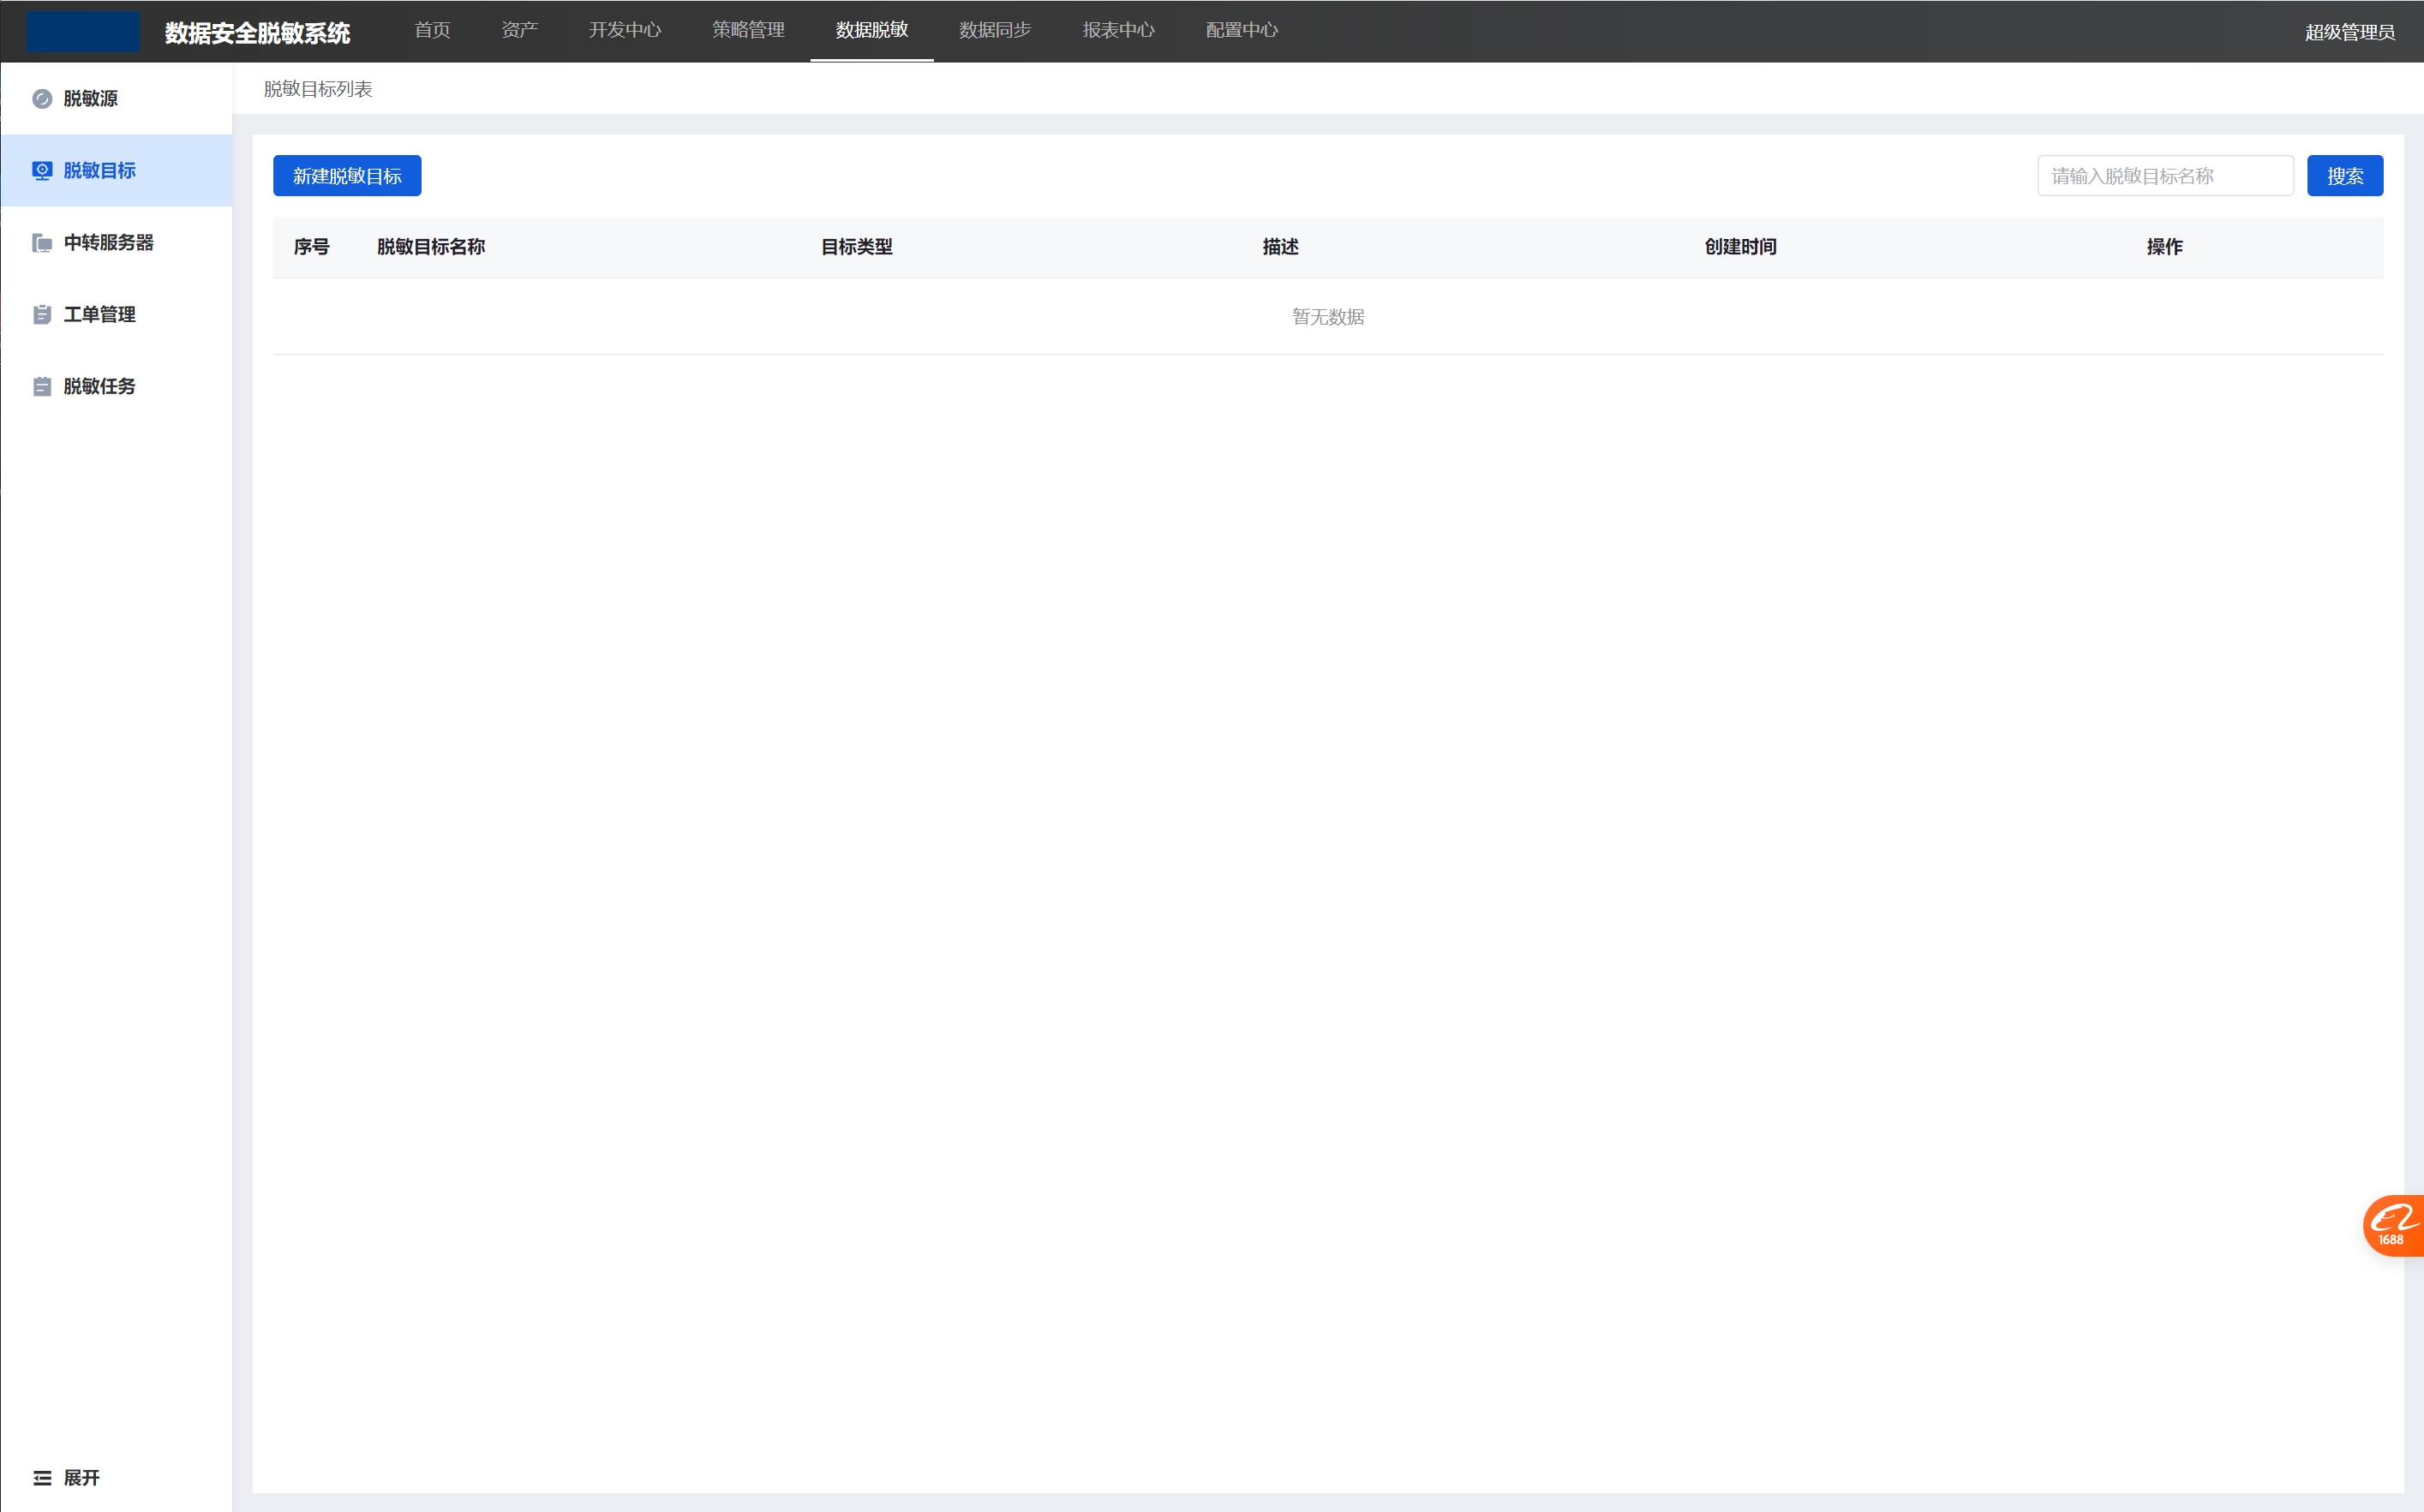Click the 展开 label at sidebar bottom
This screenshot has width=2424, height=1512.
[x=82, y=1478]
